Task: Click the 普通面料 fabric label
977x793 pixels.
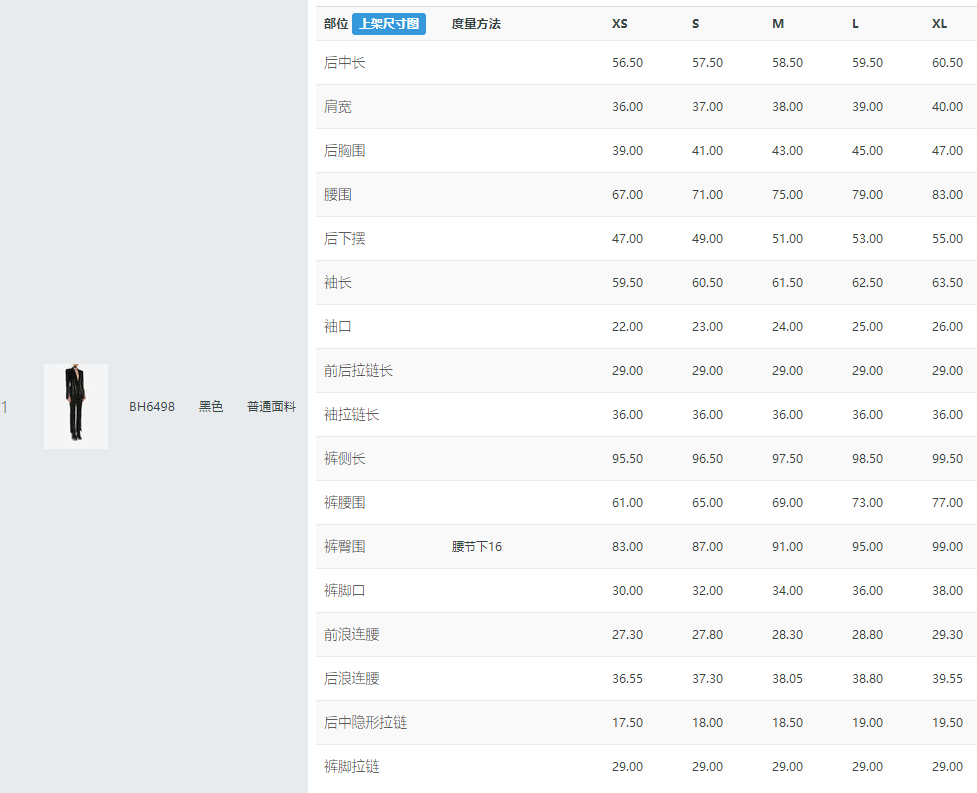Action: (271, 407)
